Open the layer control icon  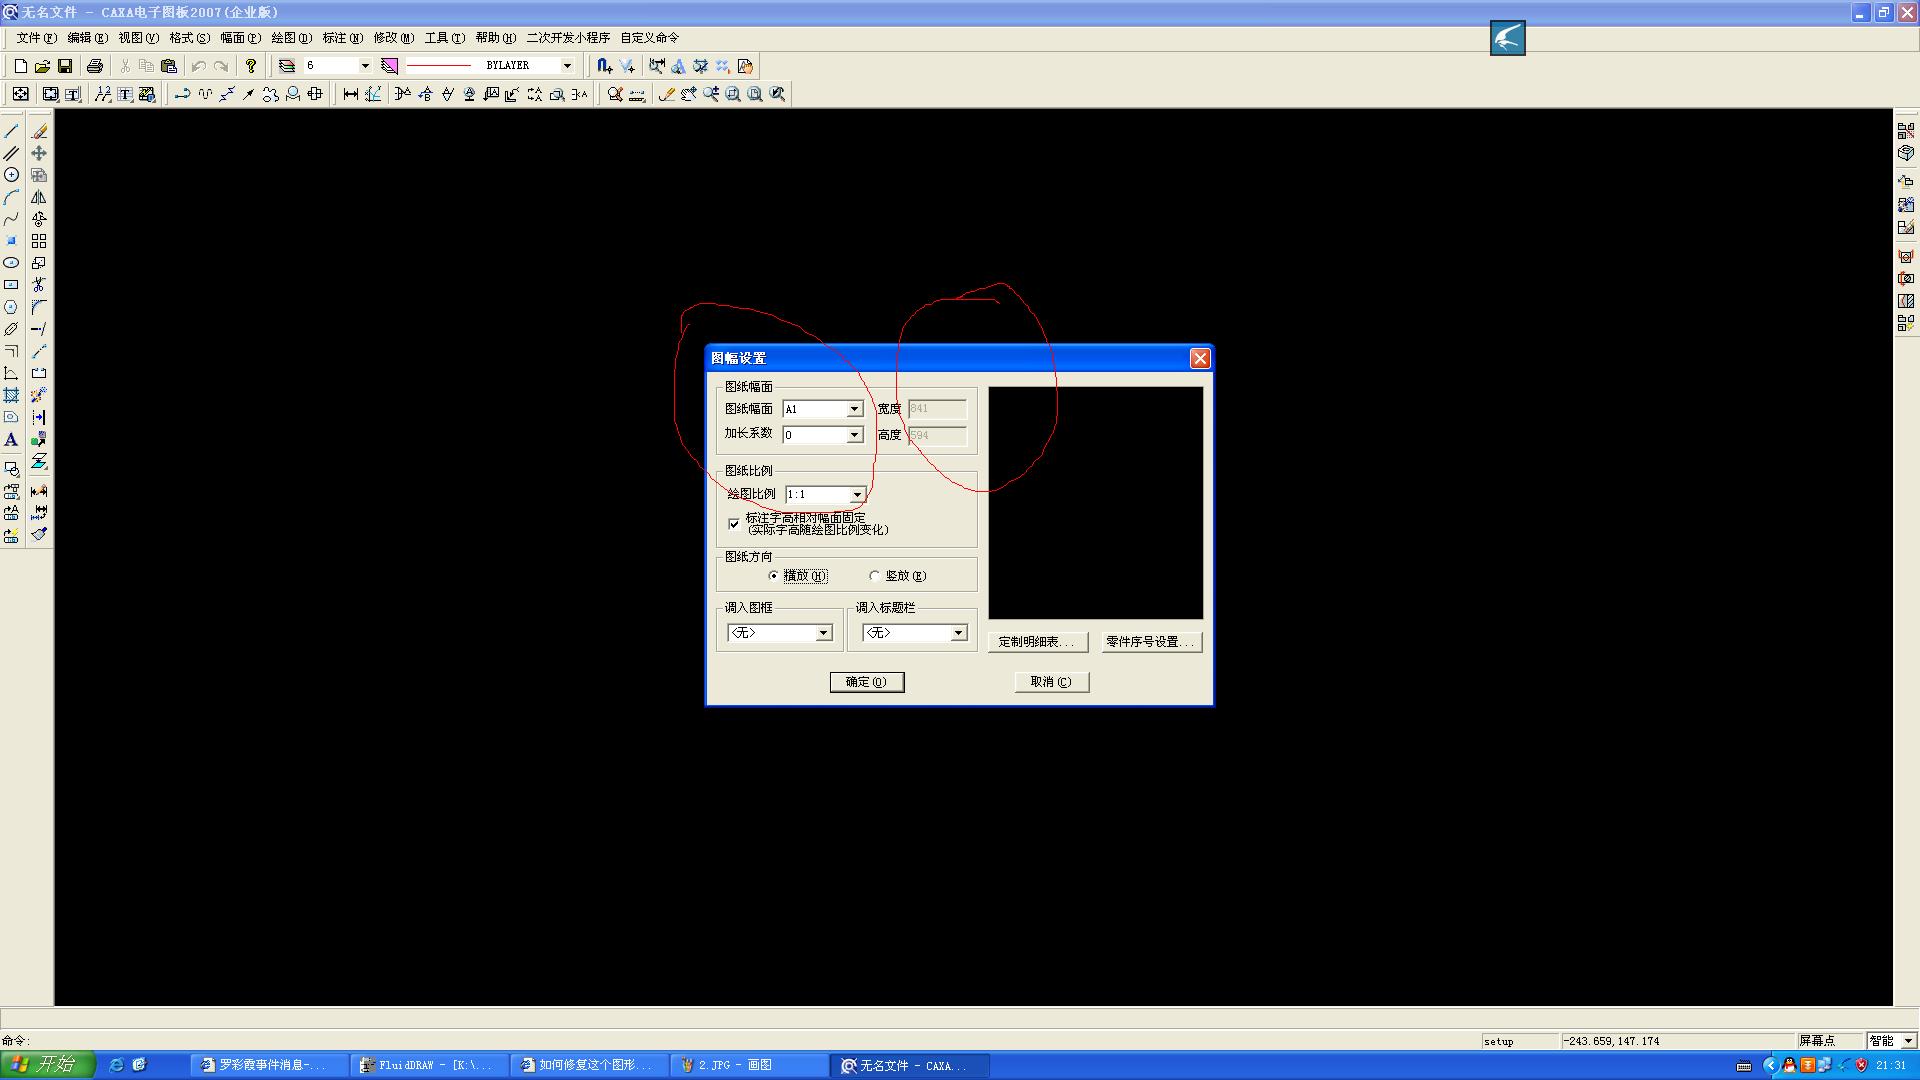click(287, 66)
